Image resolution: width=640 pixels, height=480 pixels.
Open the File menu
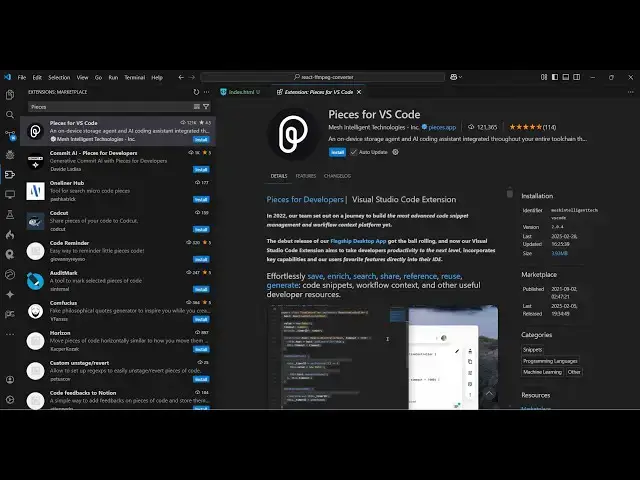click(x=22, y=78)
